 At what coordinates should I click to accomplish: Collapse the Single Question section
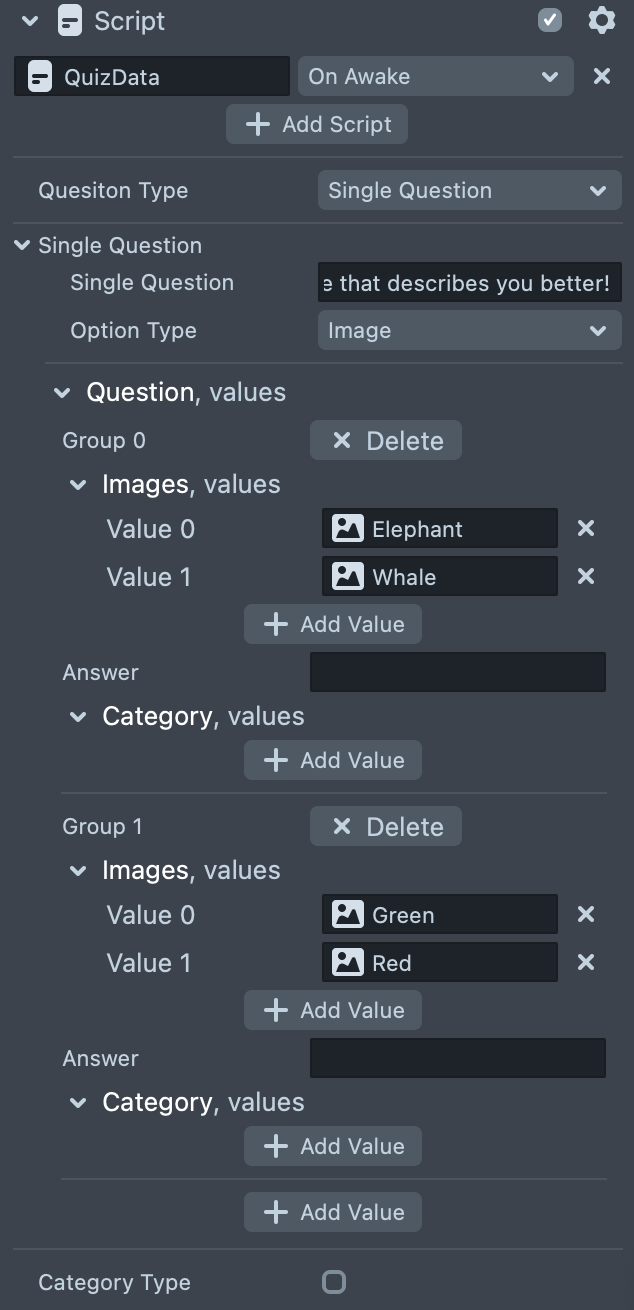click(22, 245)
